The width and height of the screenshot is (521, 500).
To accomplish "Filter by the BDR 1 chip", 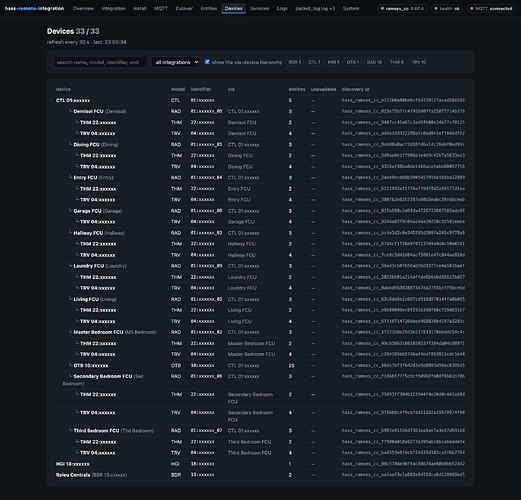I will [x=295, y=62].
